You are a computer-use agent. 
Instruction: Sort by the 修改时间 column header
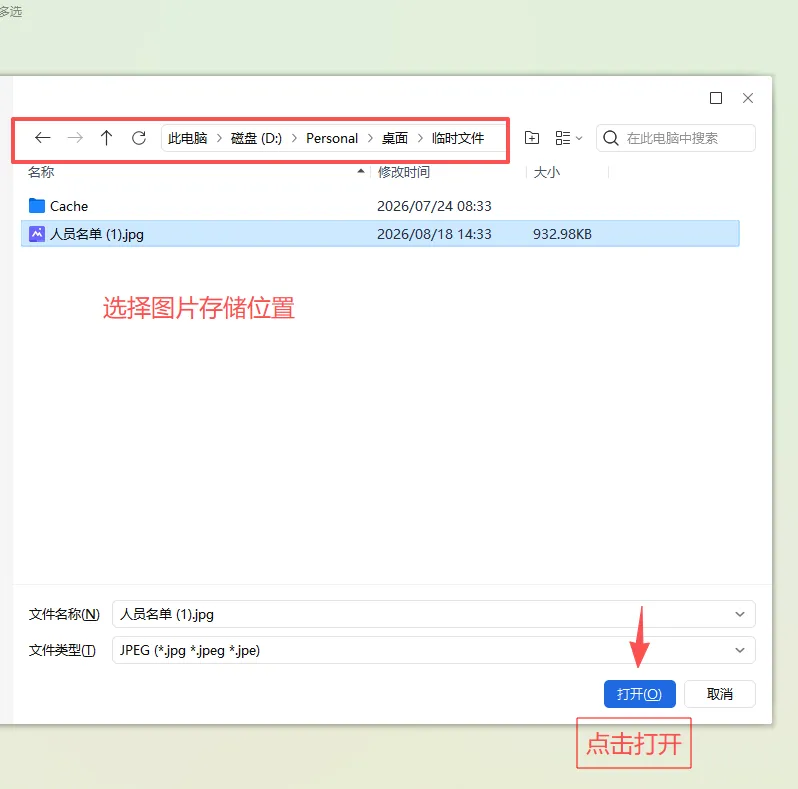click(x=404, y=172)
